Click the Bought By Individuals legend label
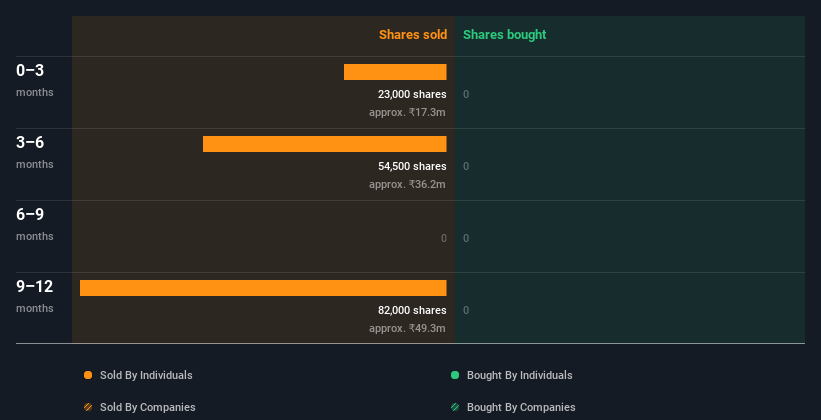Screen dimensions: 821x420 [x=519, y=375]
